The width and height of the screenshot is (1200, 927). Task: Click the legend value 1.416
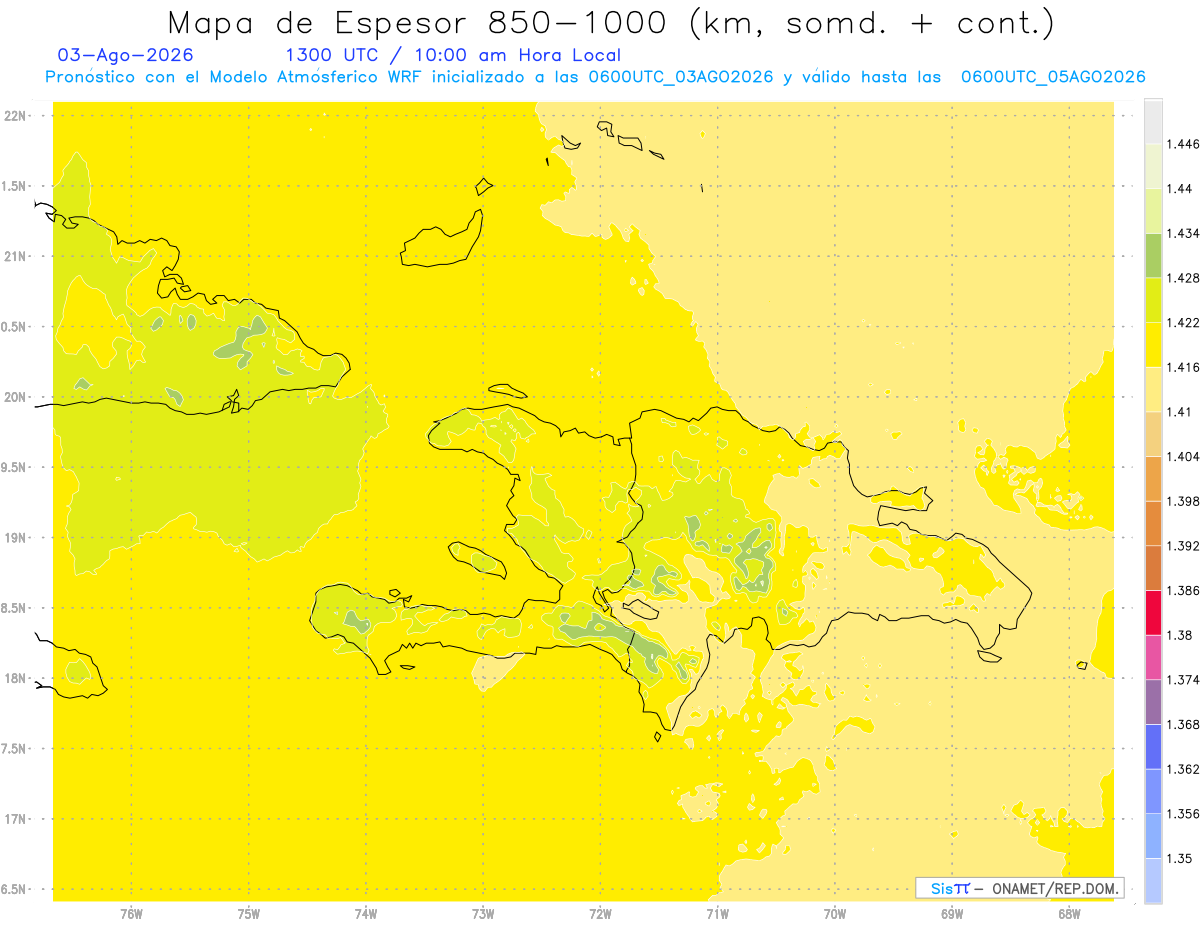pyautogui.click(x=1183, y=367)
